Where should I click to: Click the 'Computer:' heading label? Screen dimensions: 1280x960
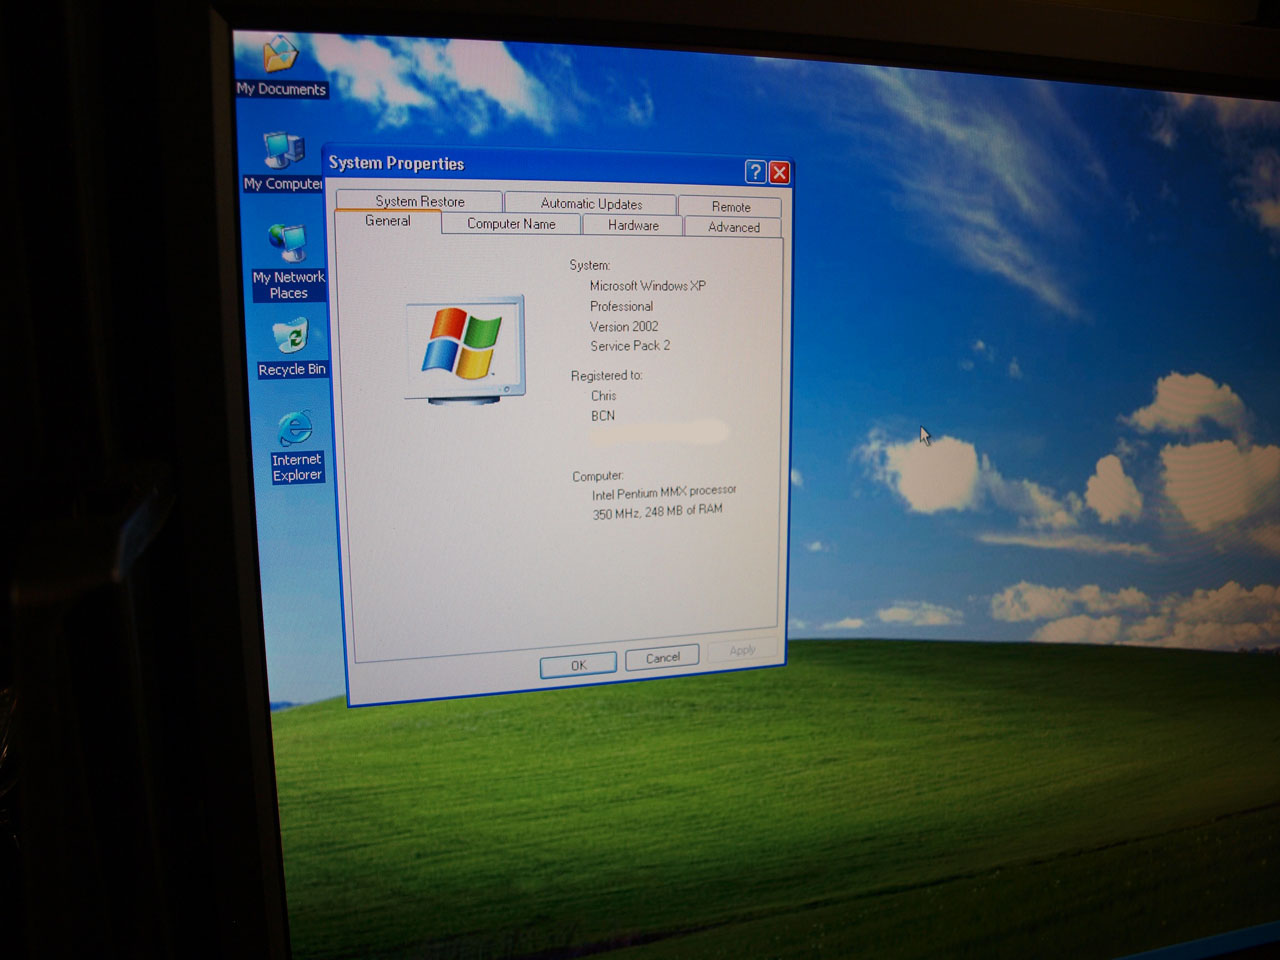598,476
